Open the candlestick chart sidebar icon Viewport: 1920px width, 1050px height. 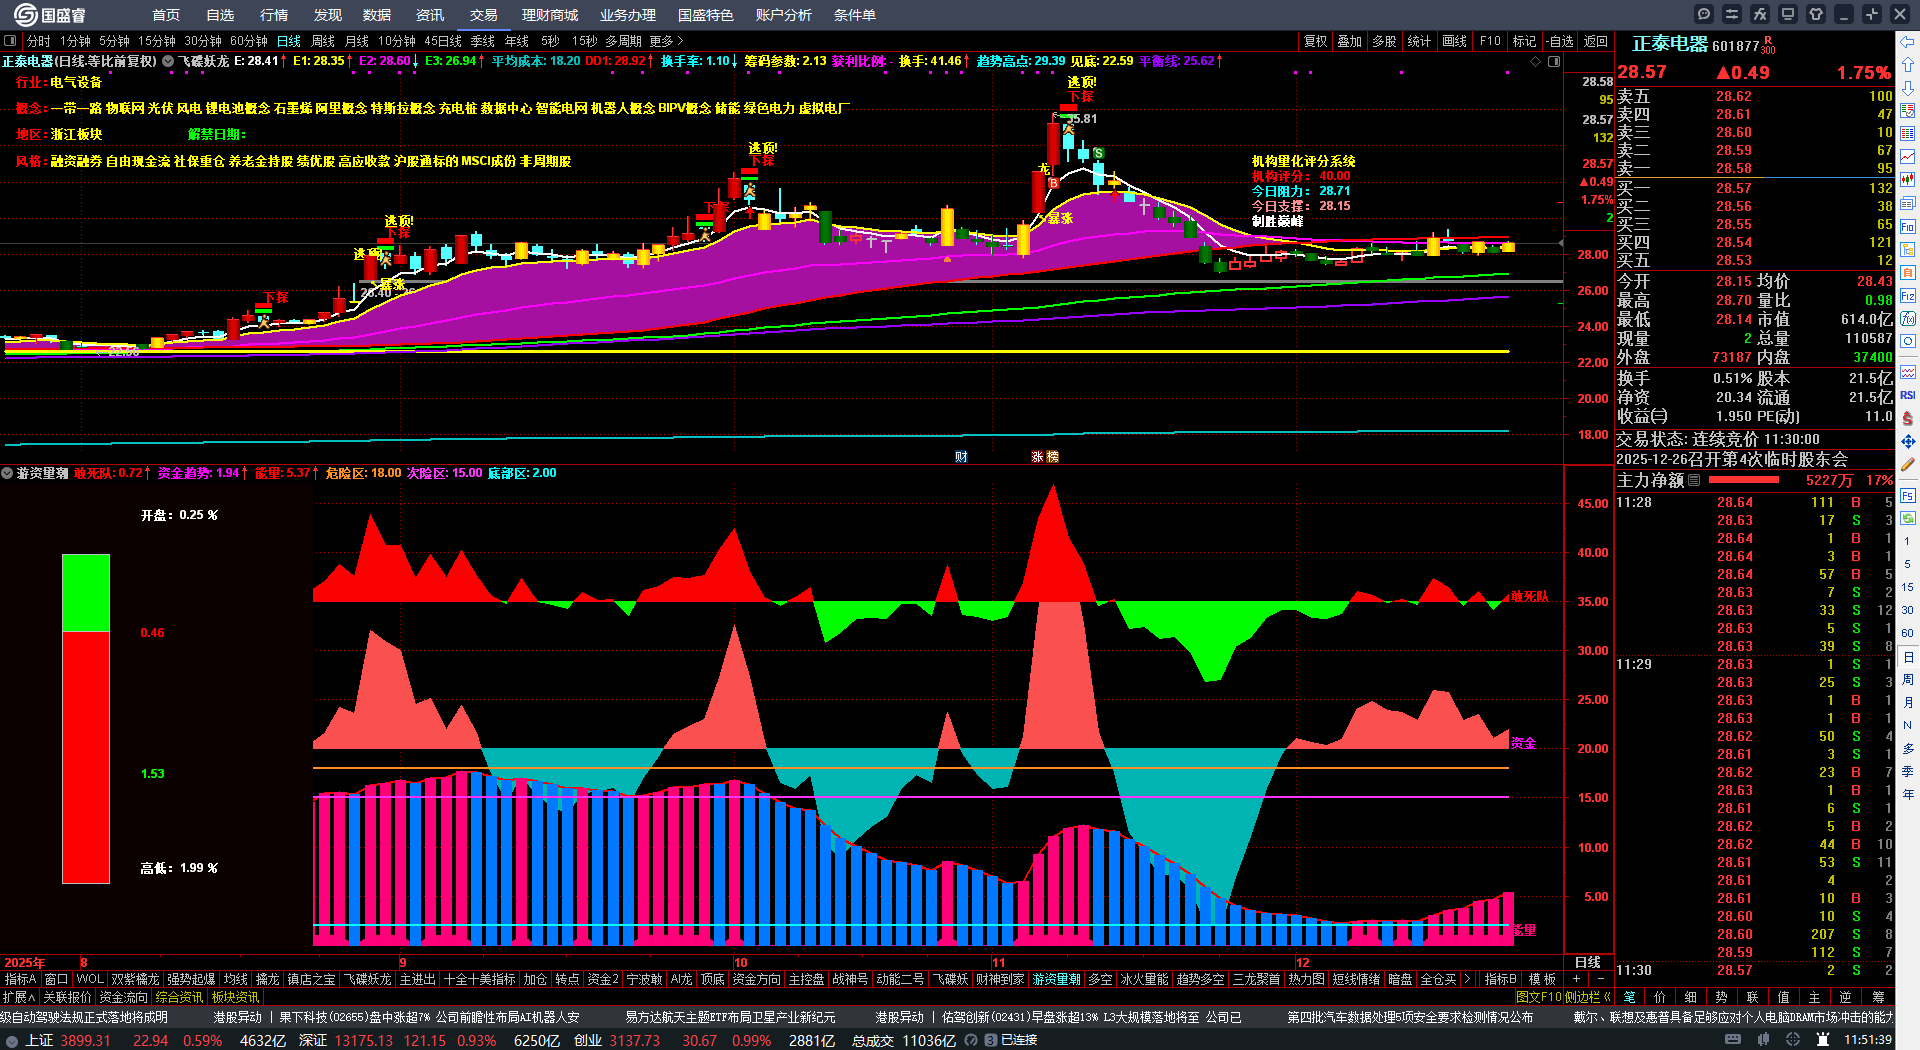coord(1908,180)
